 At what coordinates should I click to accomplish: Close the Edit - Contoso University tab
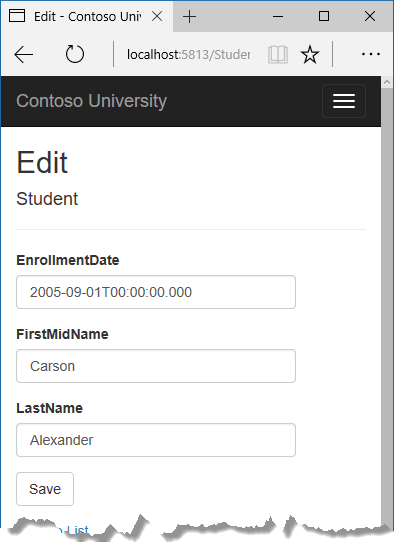[157, 16]
